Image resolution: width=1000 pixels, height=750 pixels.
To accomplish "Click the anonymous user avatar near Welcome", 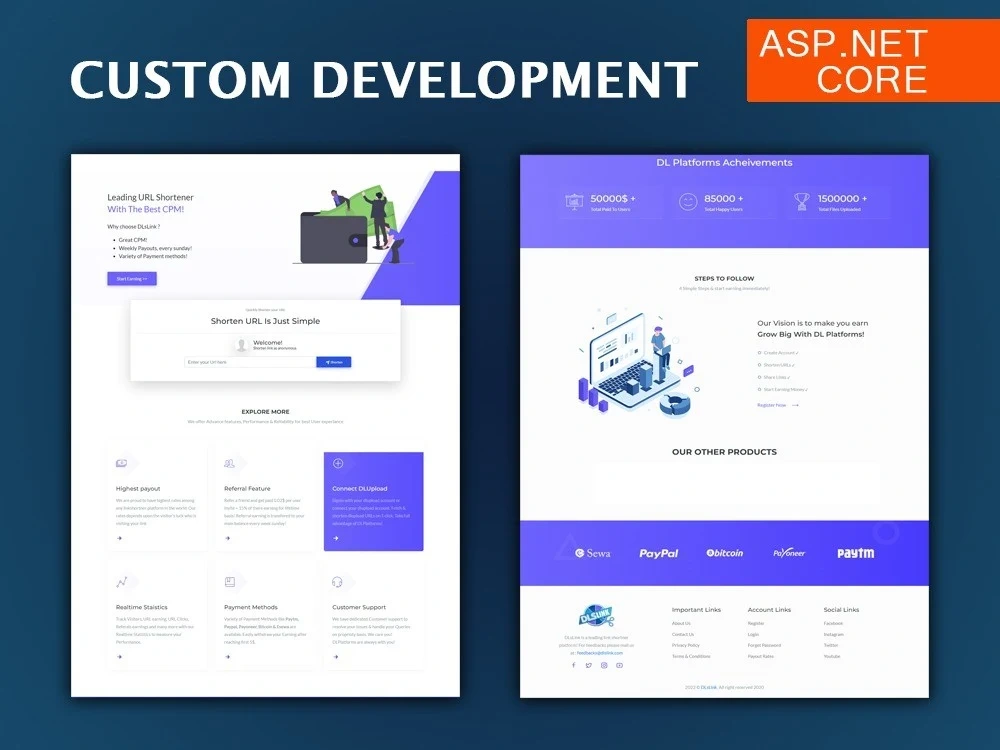I will [x=241, y=345].
